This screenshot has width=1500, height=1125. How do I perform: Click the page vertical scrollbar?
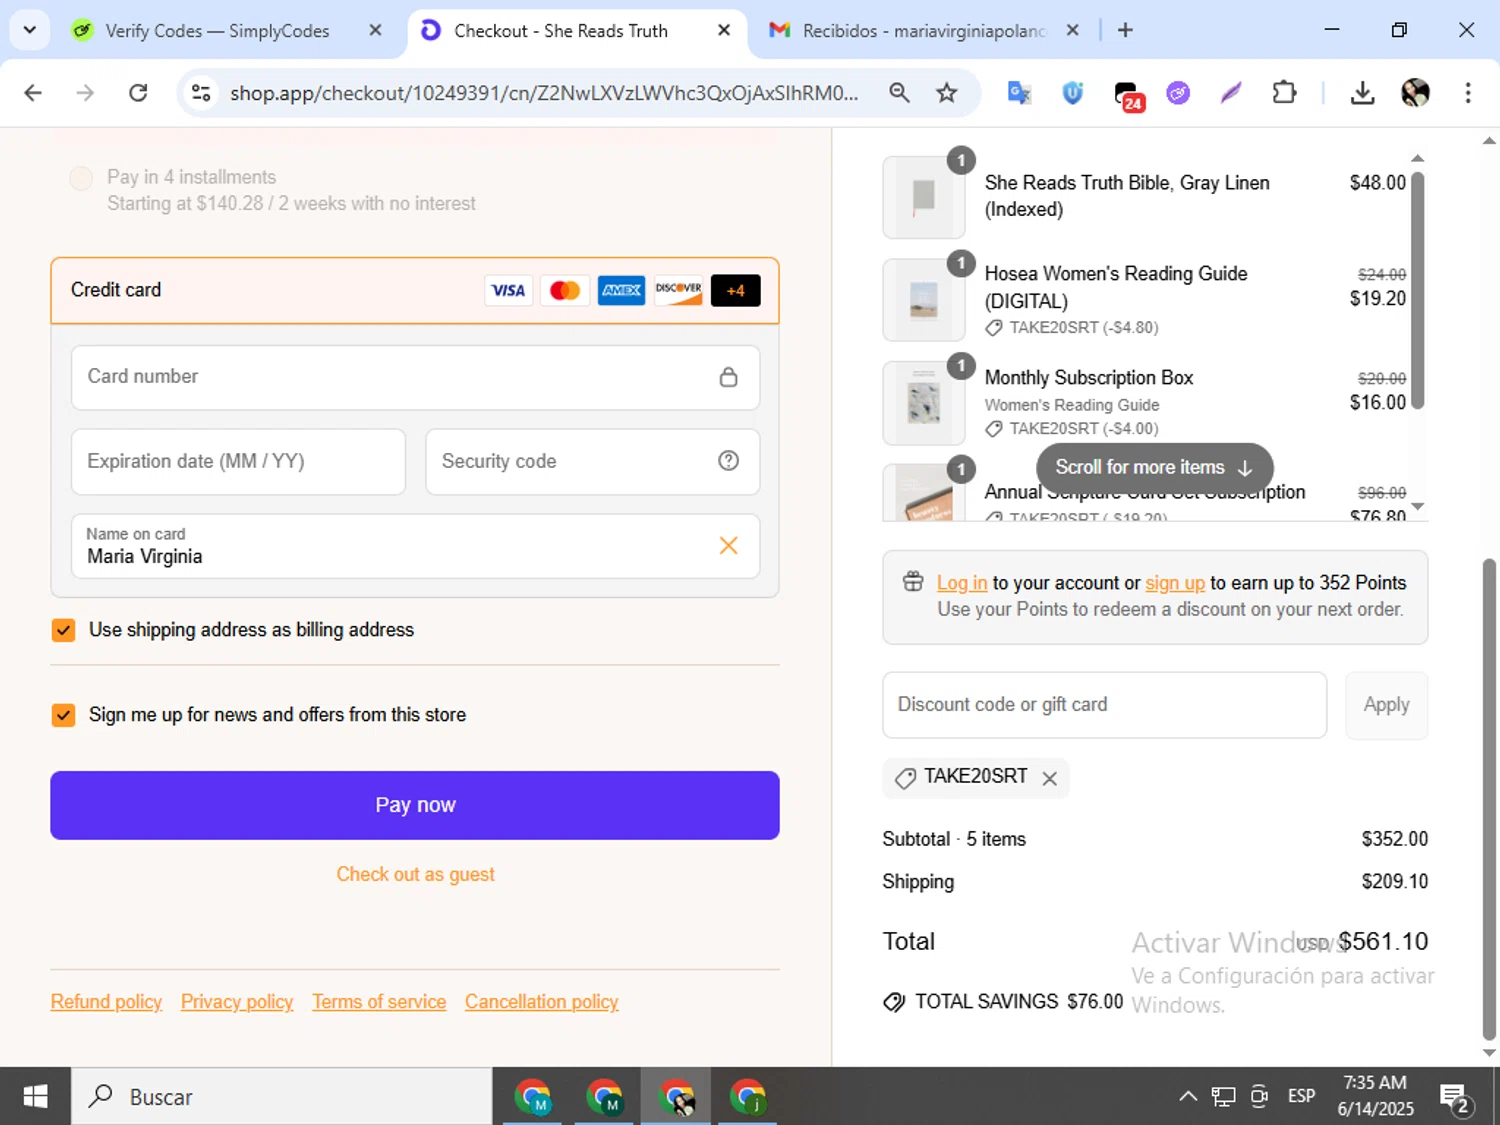click(x=1489, y=800)
